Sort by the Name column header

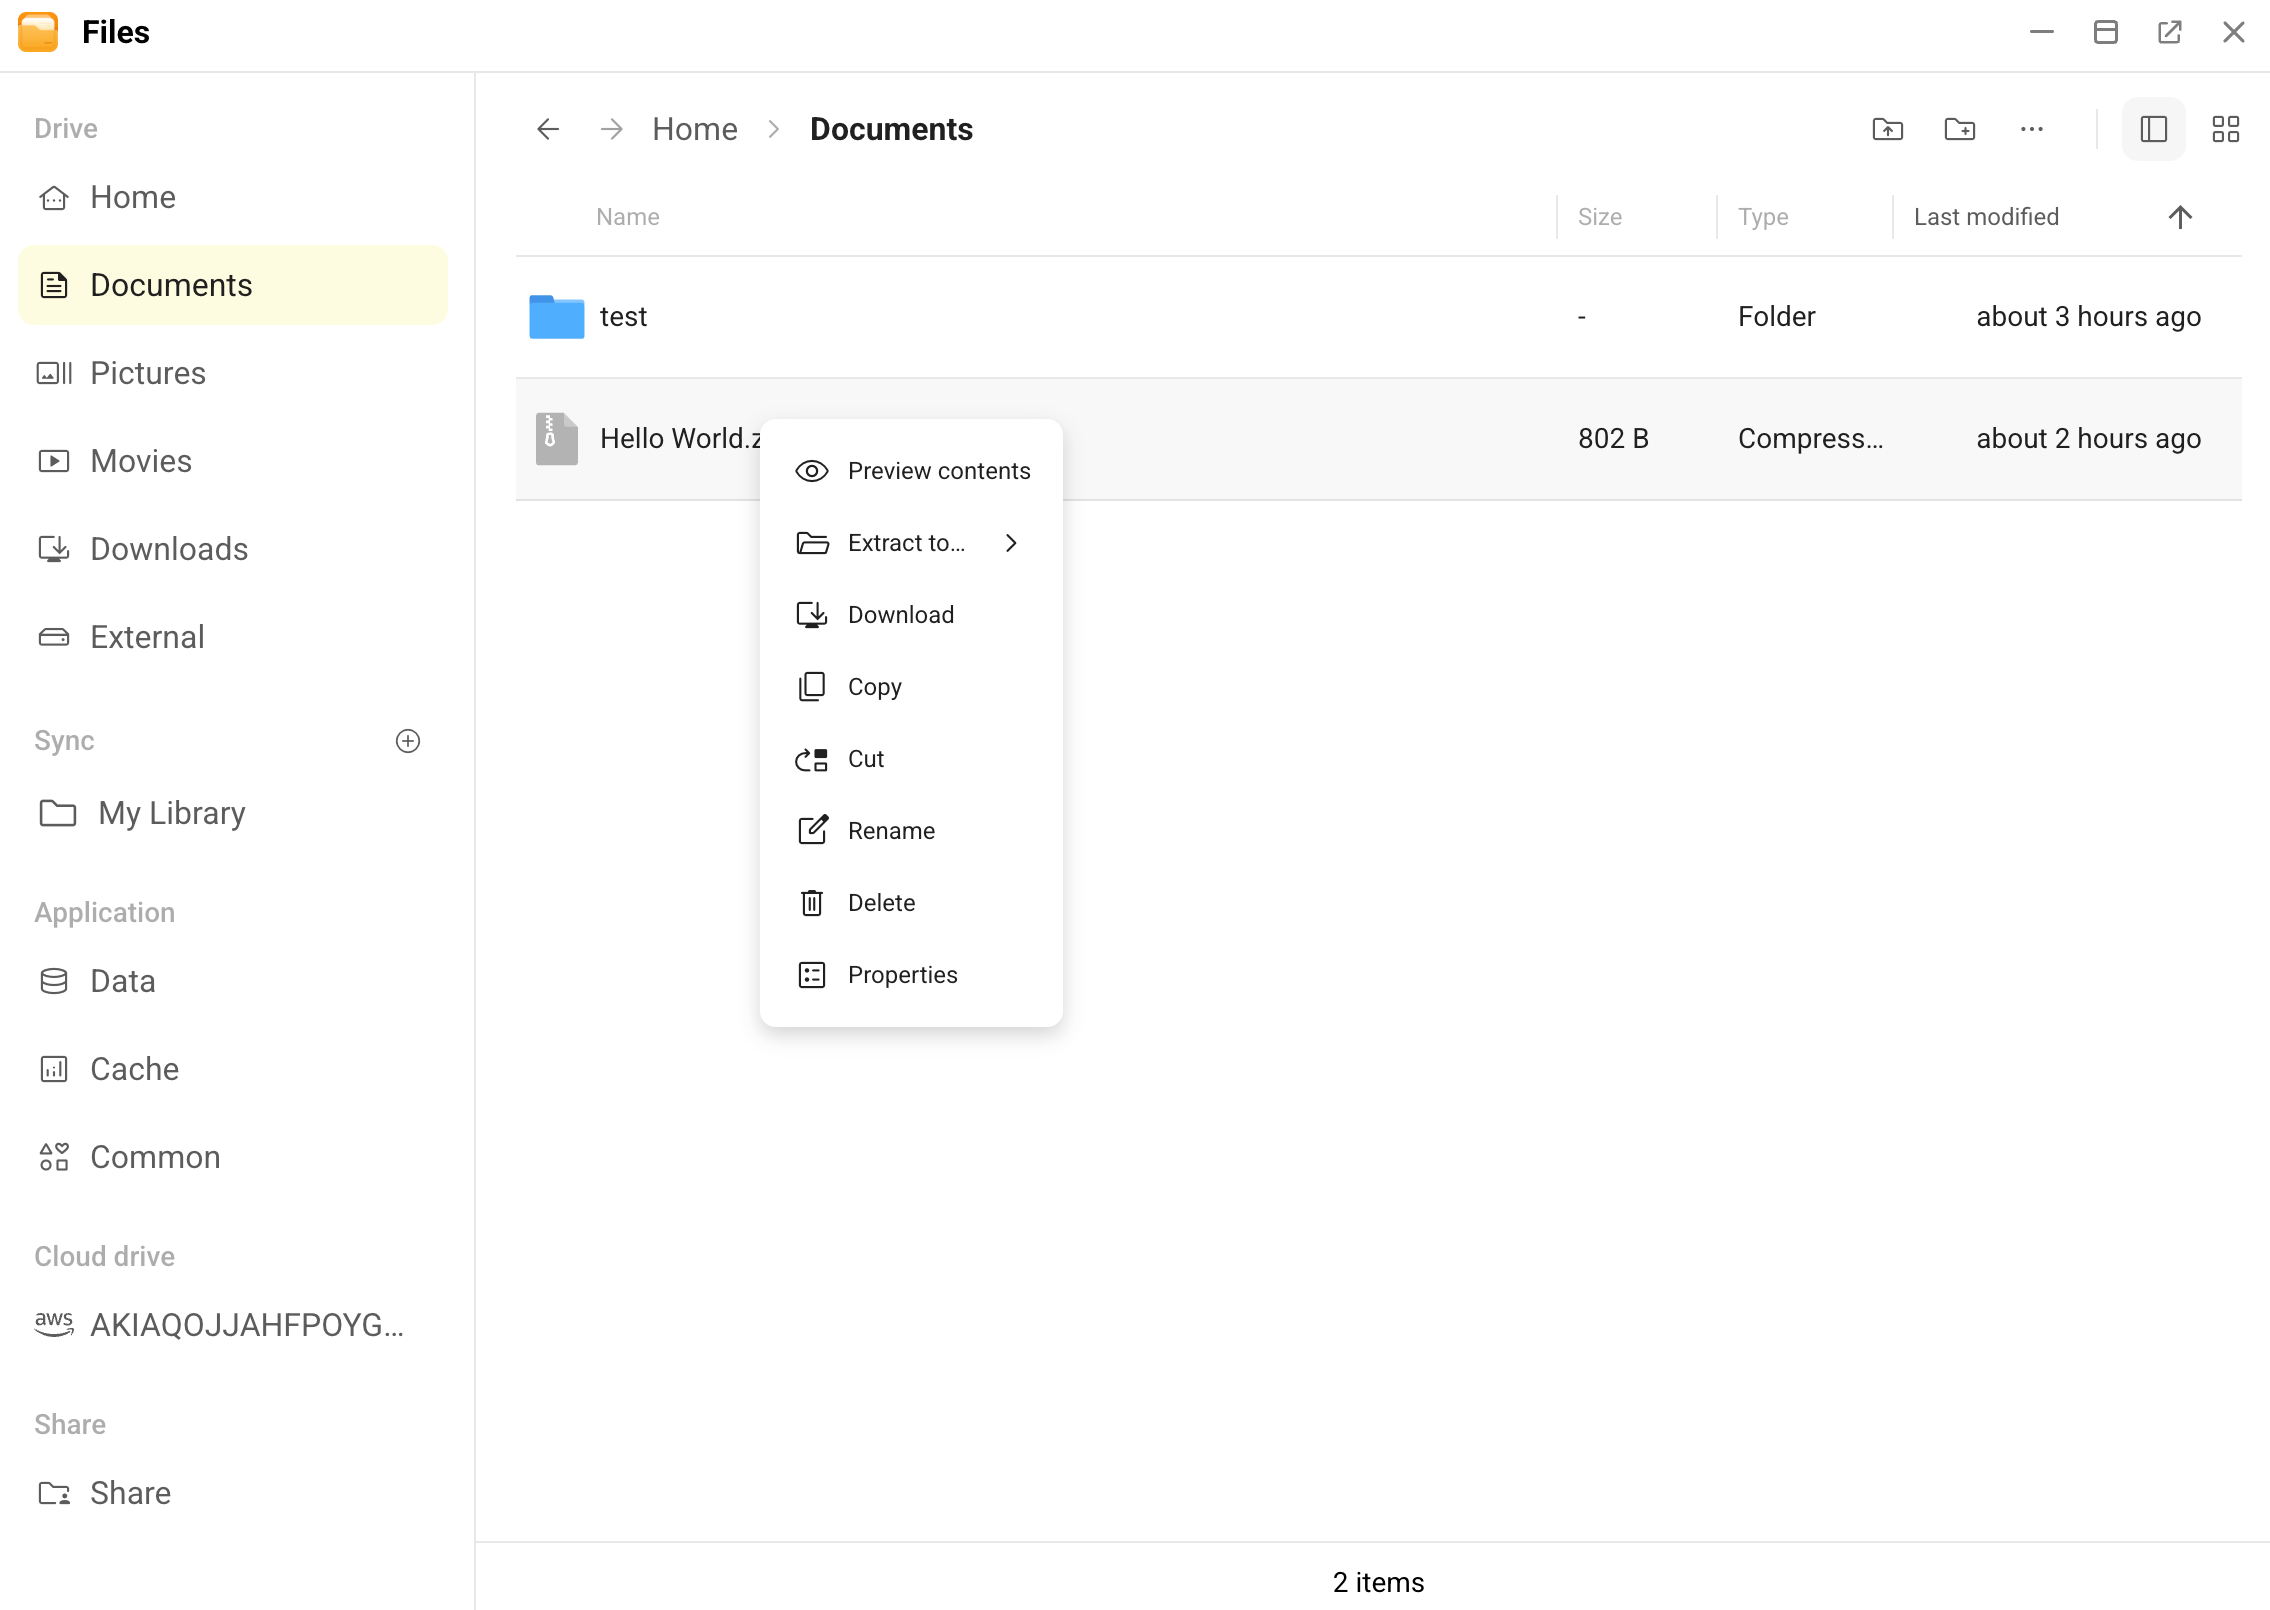[628, 217]
